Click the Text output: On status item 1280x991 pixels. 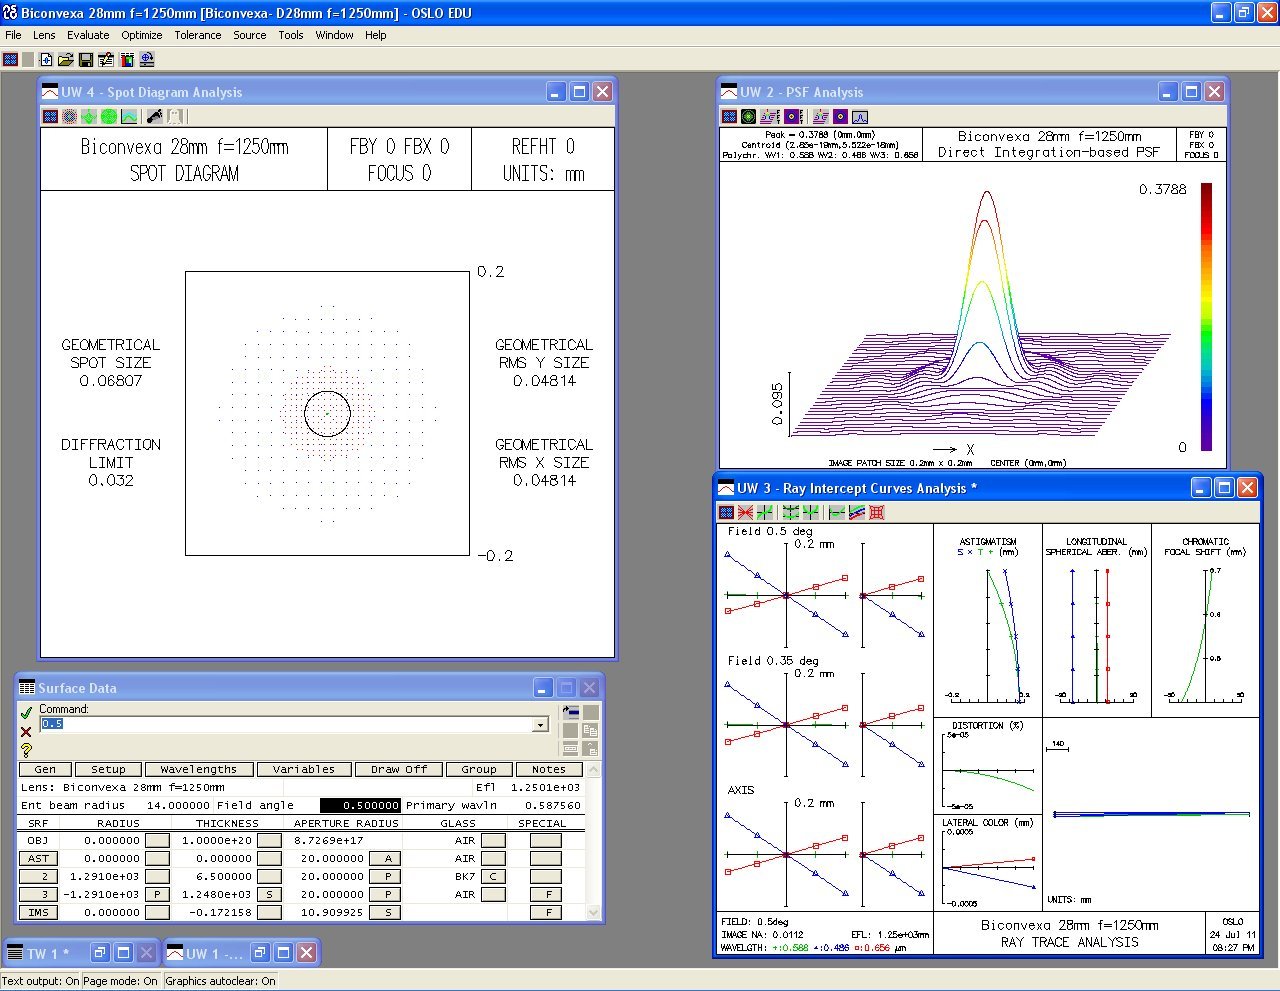pyautogui.click(x=41, y=981)
